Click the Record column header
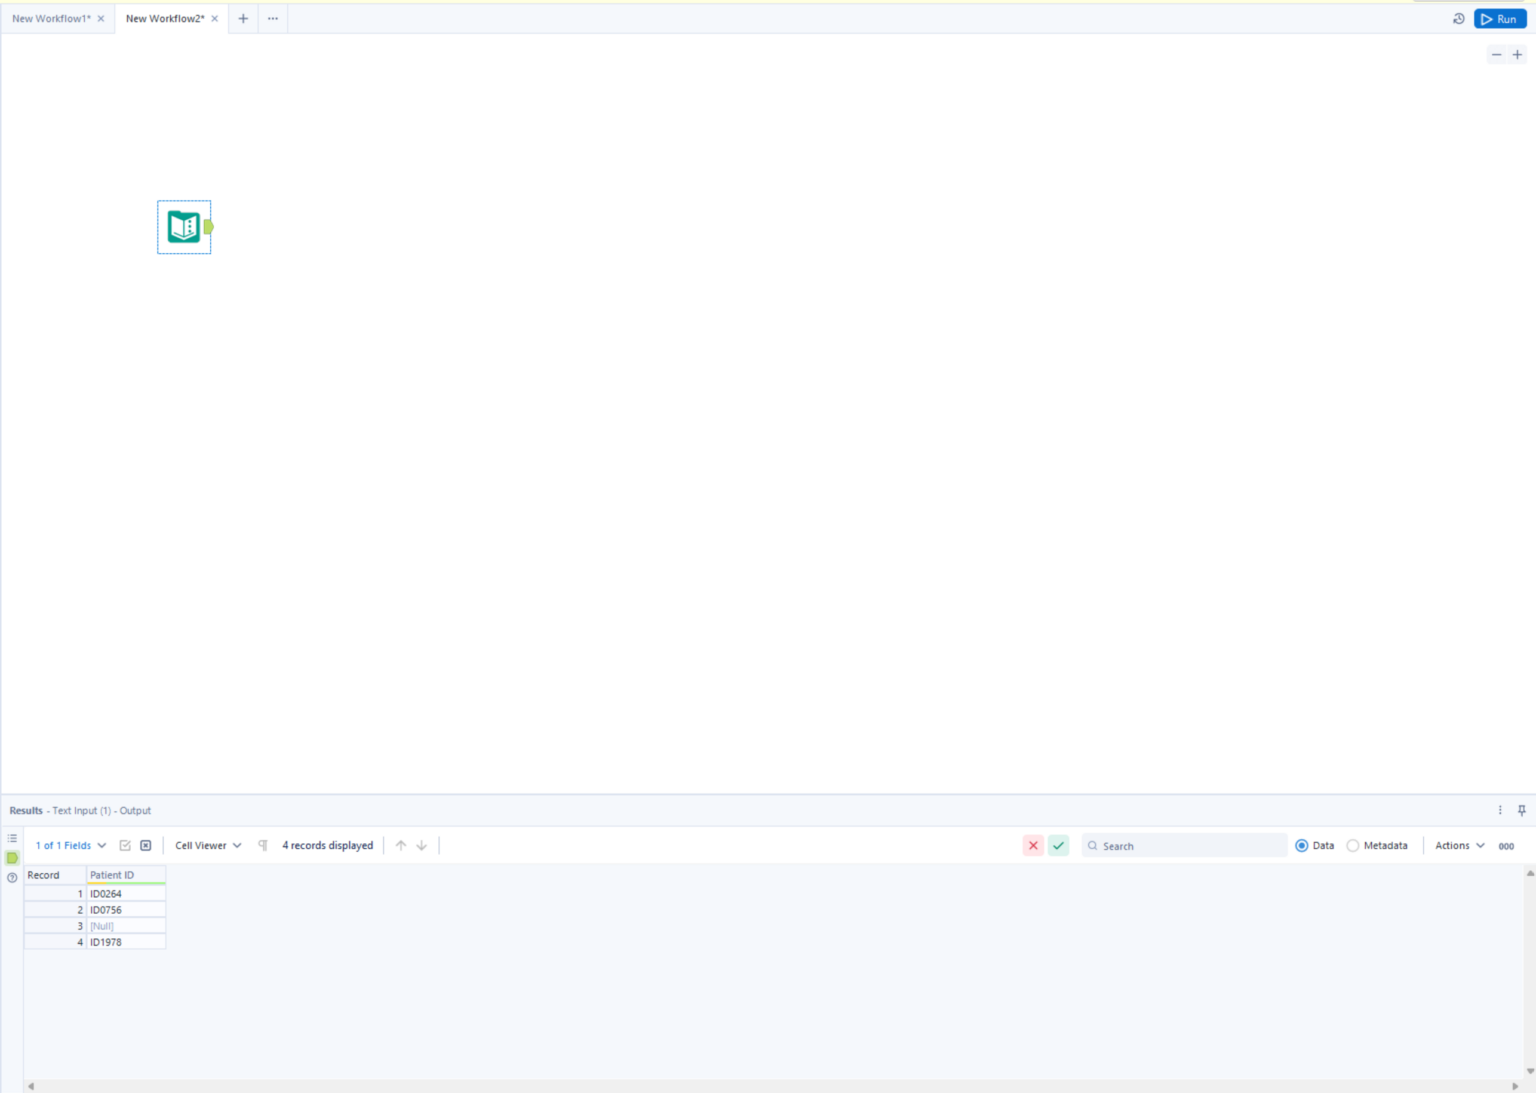 tap(55, 875)
